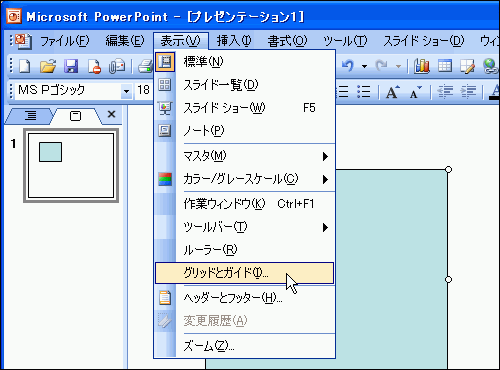Screen dimensions: 500x370
Task: Open ズーム(Z)... dialog
Action: coord(244,346)
